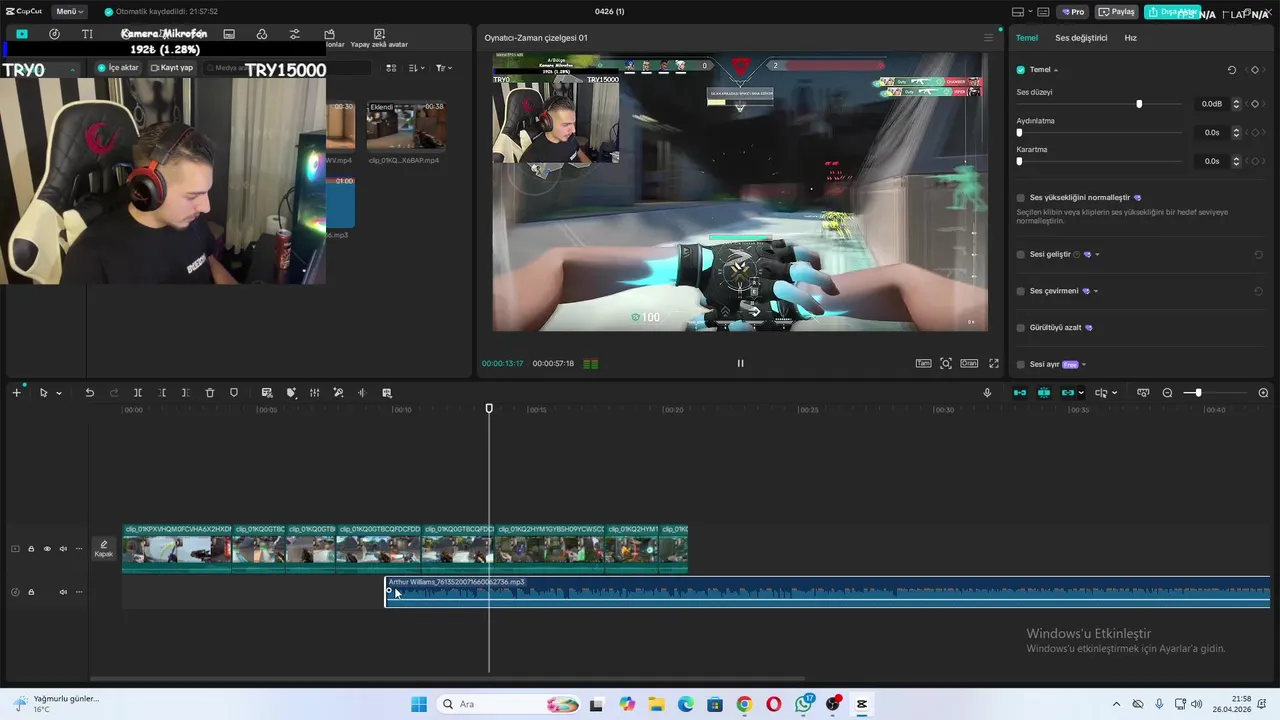Viewport: 1280px width, 720px height.
Task: Switch media library to grid view
Action: click(391, 68)
